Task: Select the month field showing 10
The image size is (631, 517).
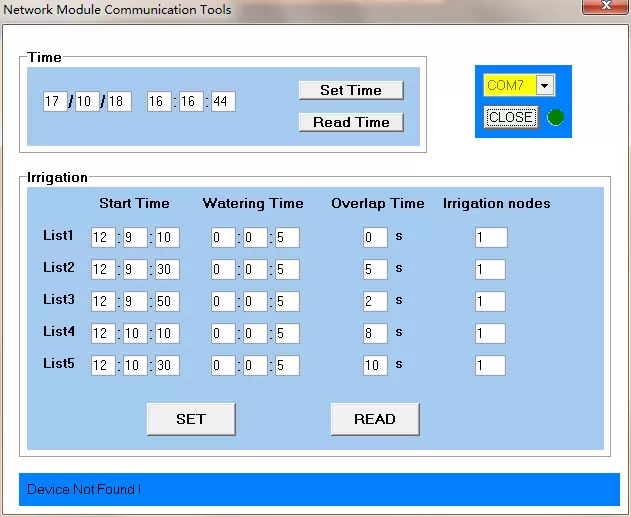Action: [x=87, y=102]
